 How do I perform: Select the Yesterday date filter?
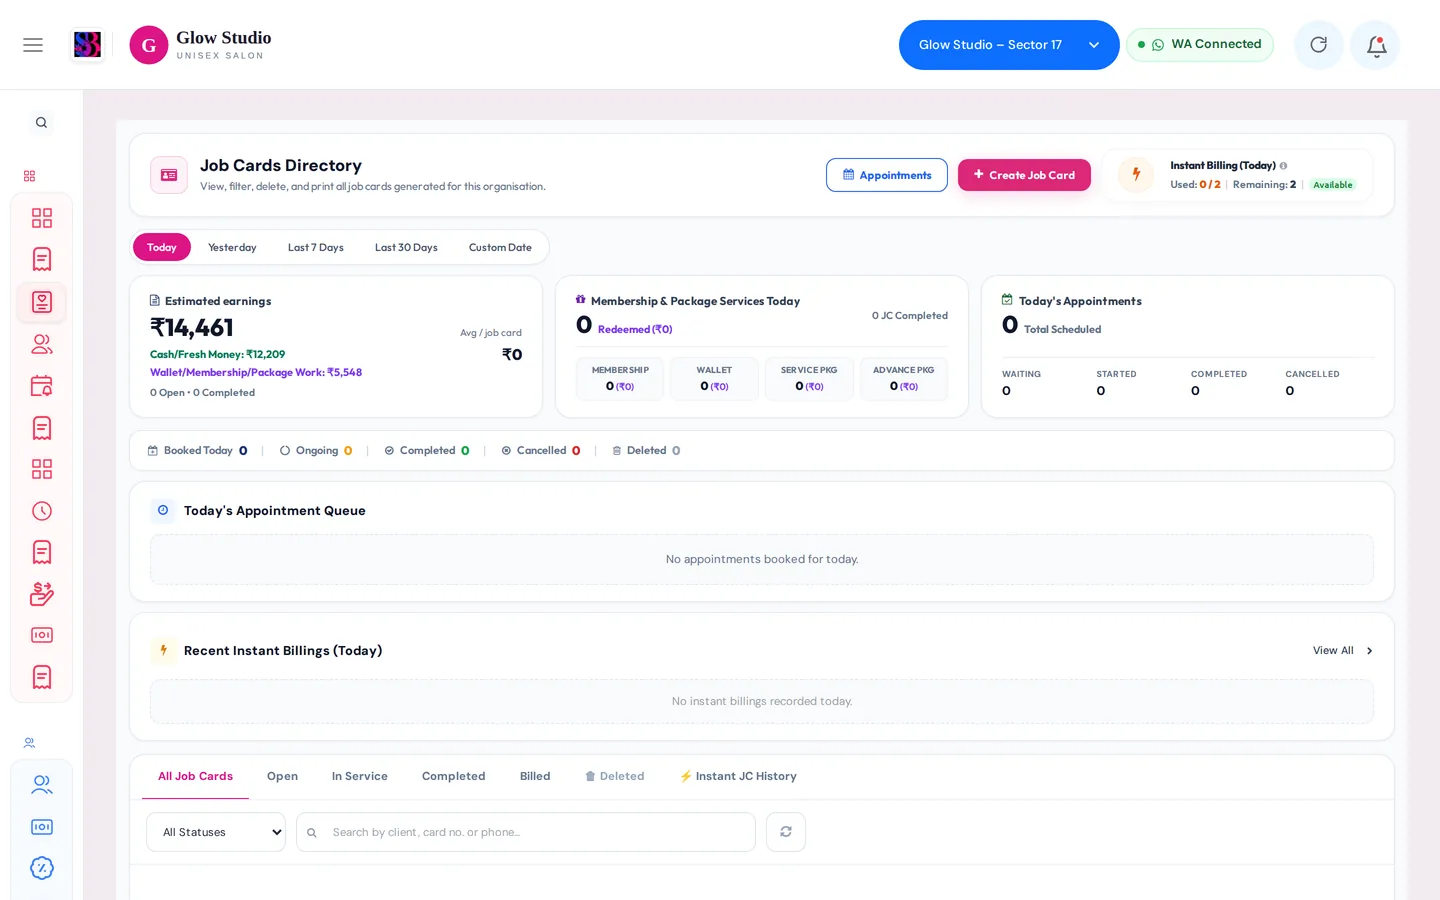[232, 247]
